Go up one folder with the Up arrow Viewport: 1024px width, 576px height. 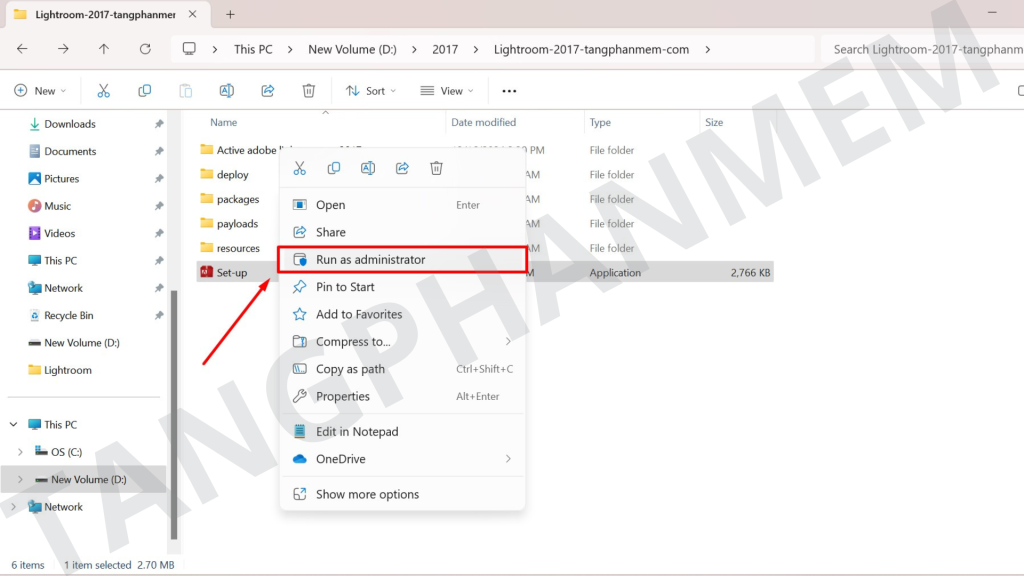click(x=104, y=49)
